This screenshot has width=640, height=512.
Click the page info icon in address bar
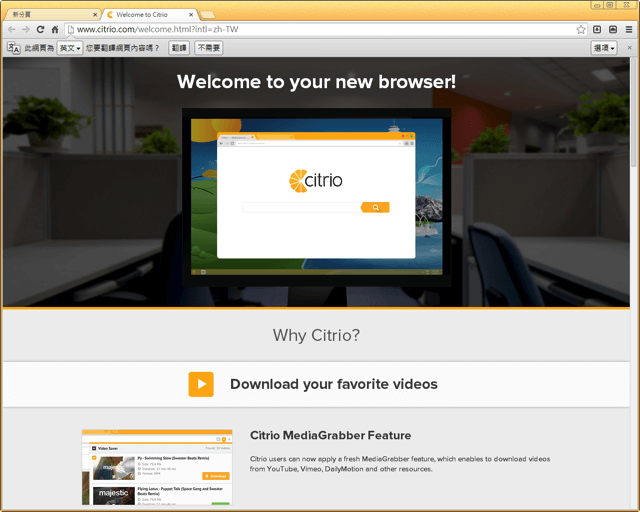coord(71,29)
